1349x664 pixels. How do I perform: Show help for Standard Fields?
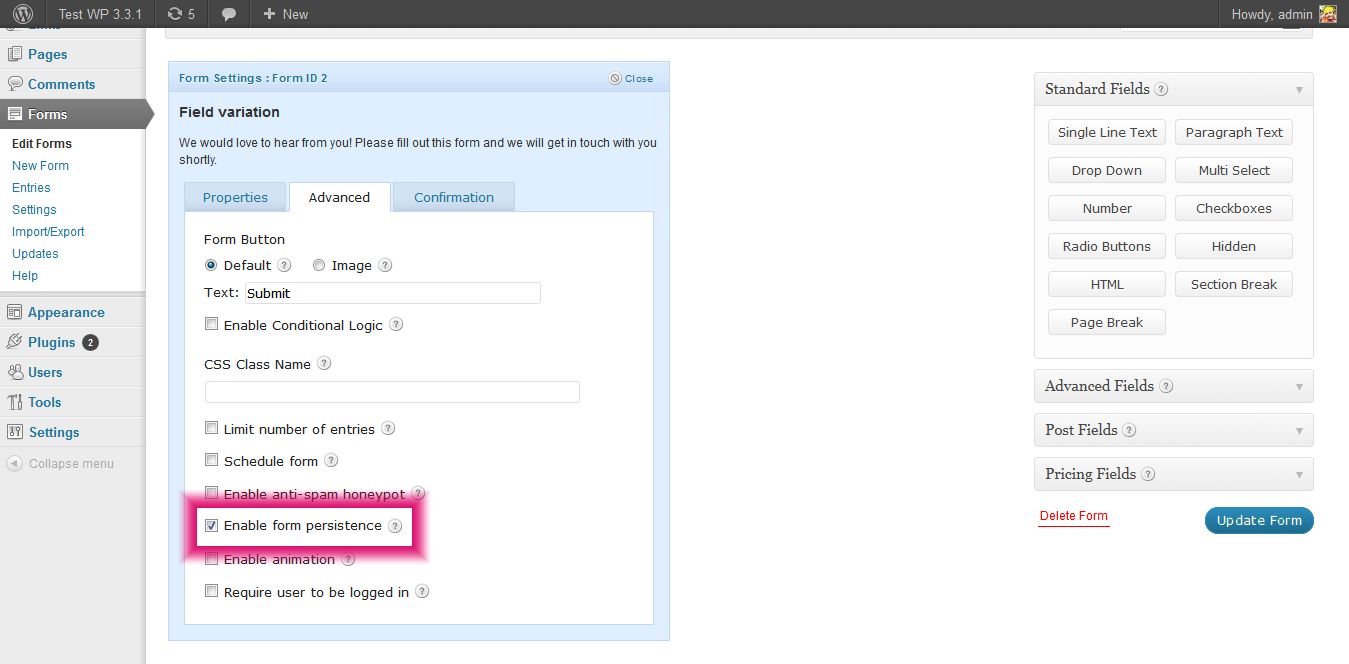click(1161, 89)
